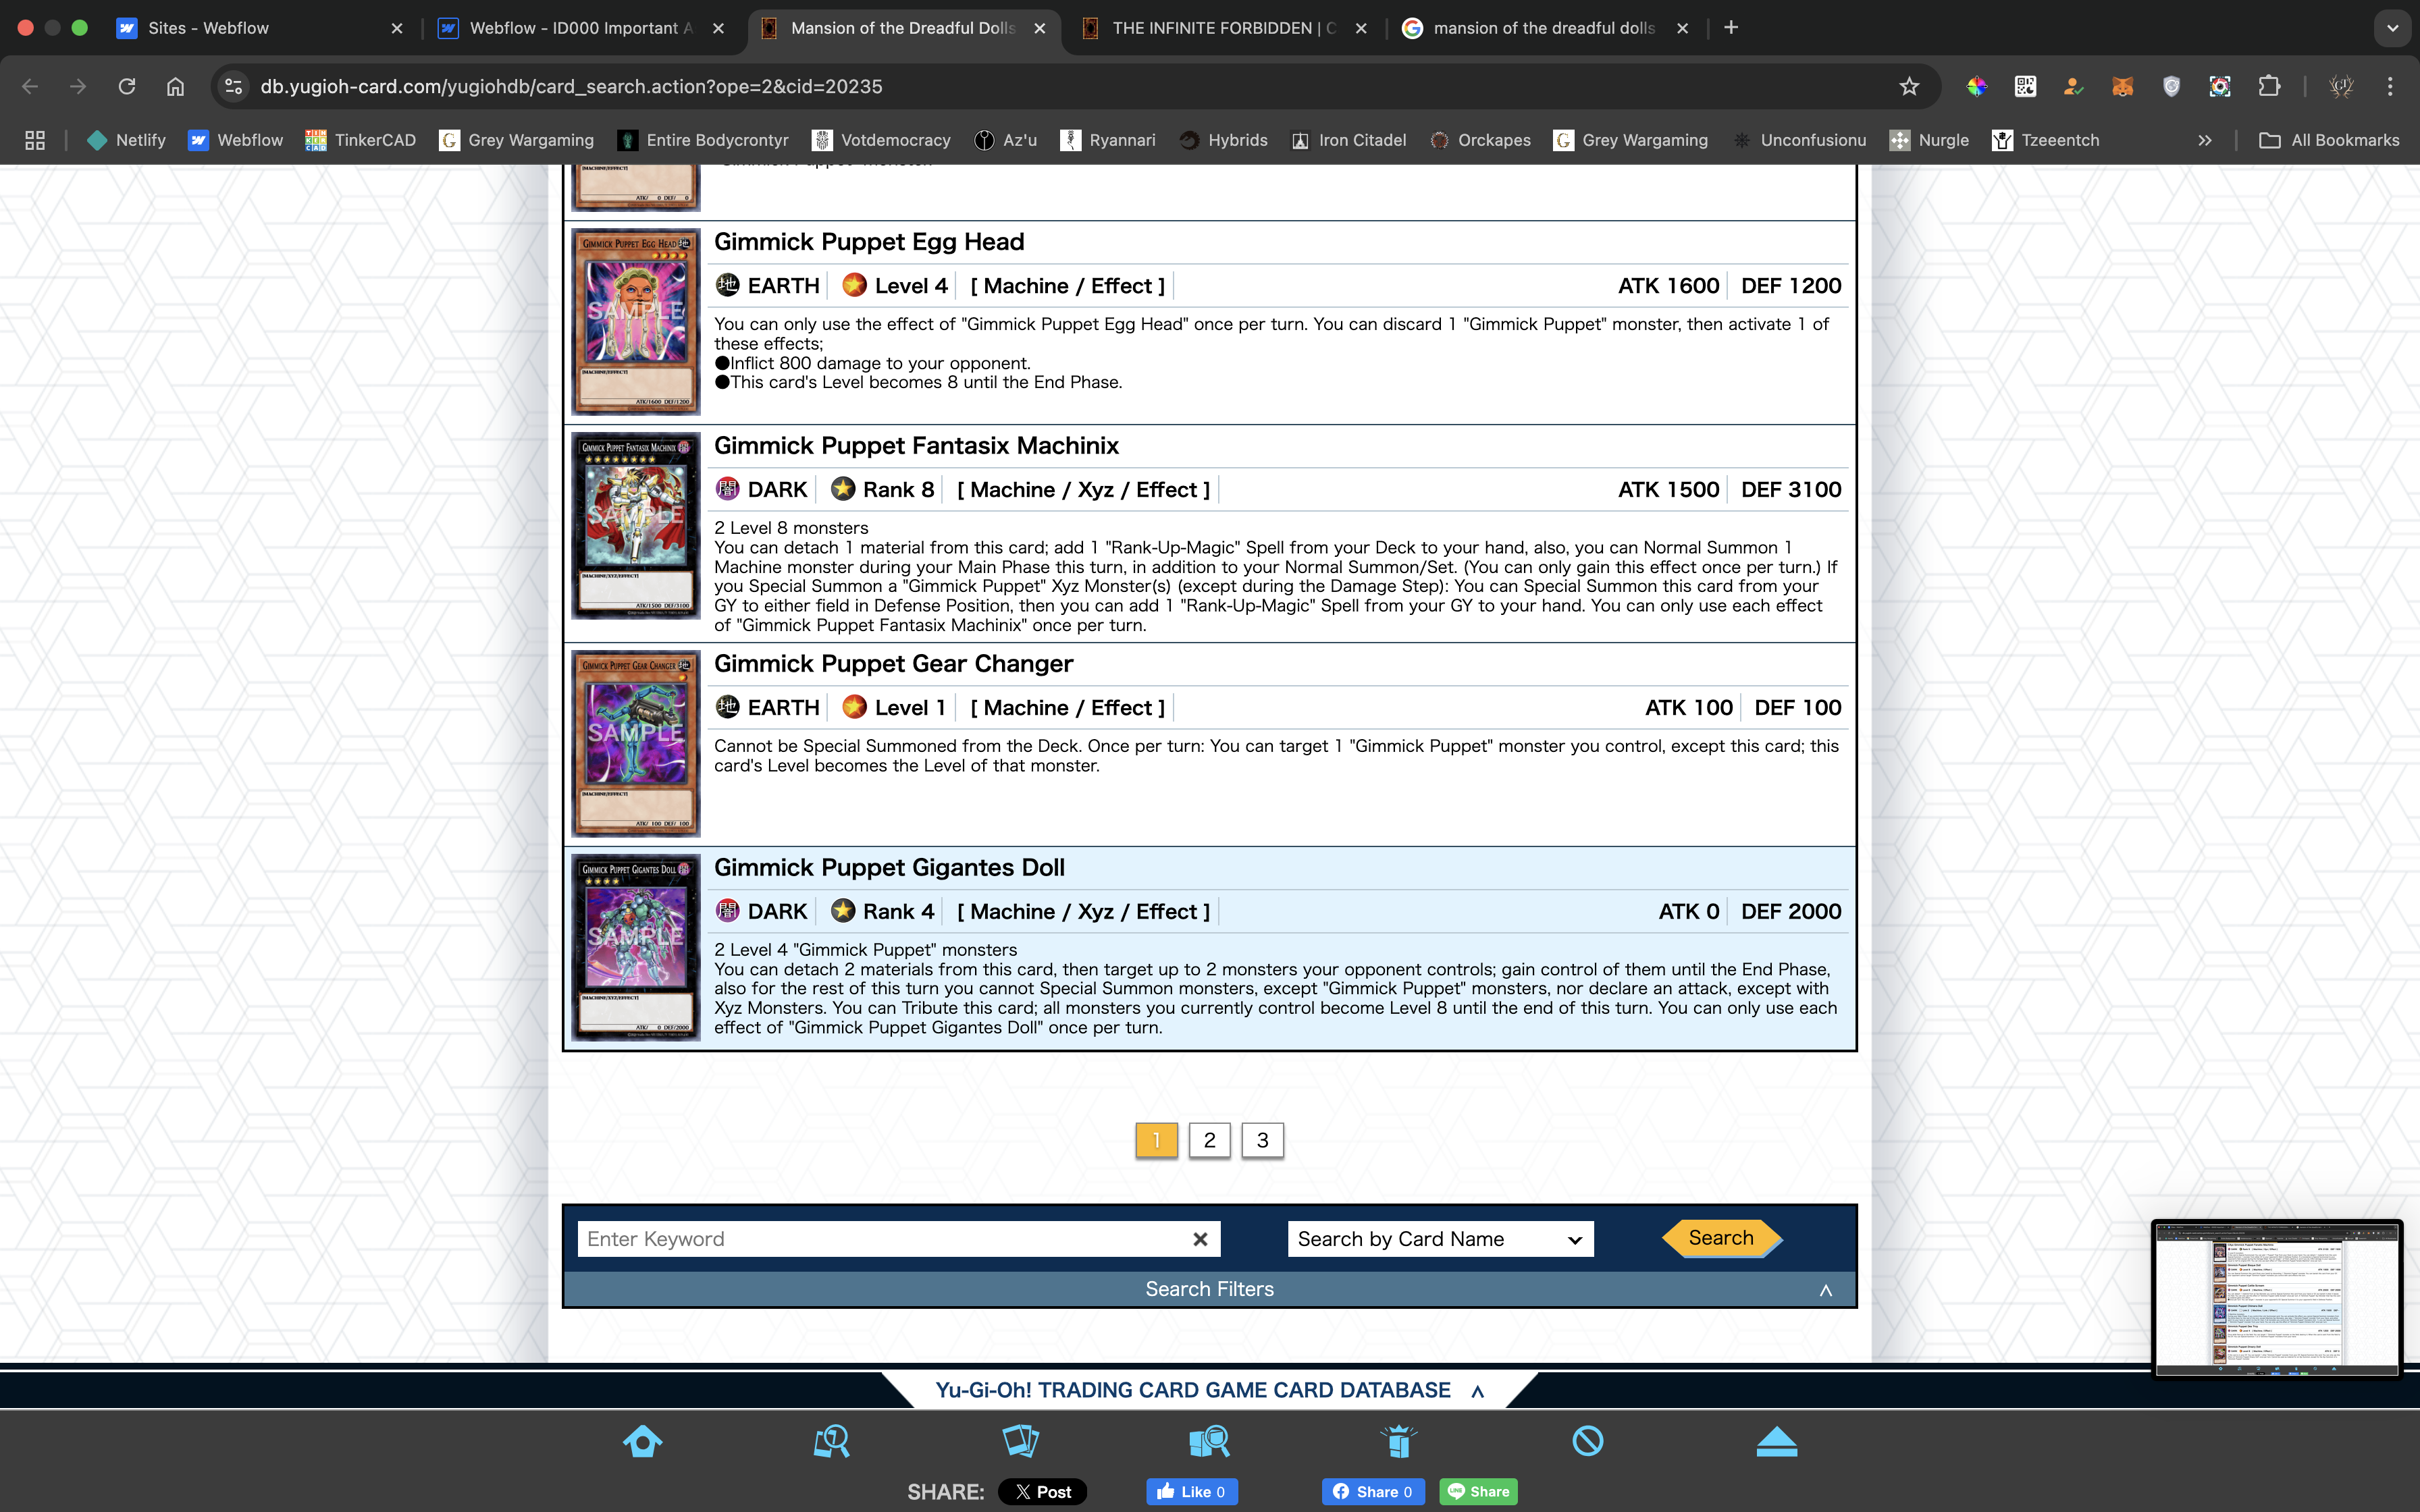Open Gimmick Puppet Gigantes Doll card link
The width and height of the screenshot is (2420, 1512).
click(x=888, y=867)
